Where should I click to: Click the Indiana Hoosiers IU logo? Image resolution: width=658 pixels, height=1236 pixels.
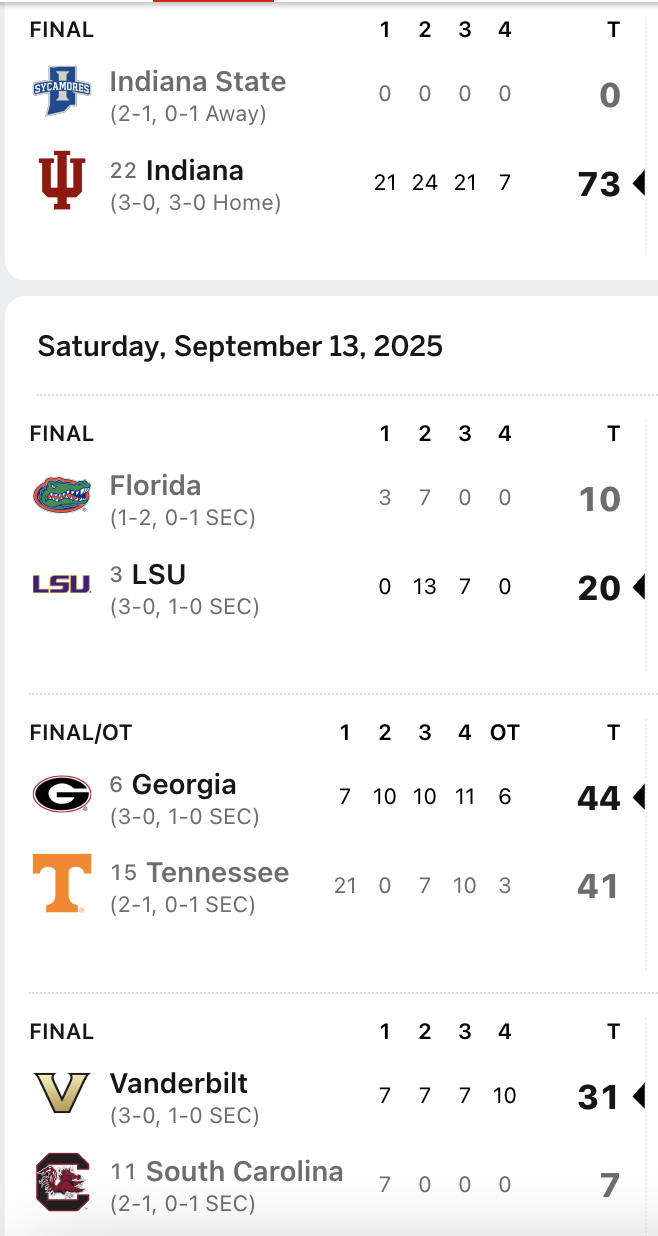tap(61, 182)
